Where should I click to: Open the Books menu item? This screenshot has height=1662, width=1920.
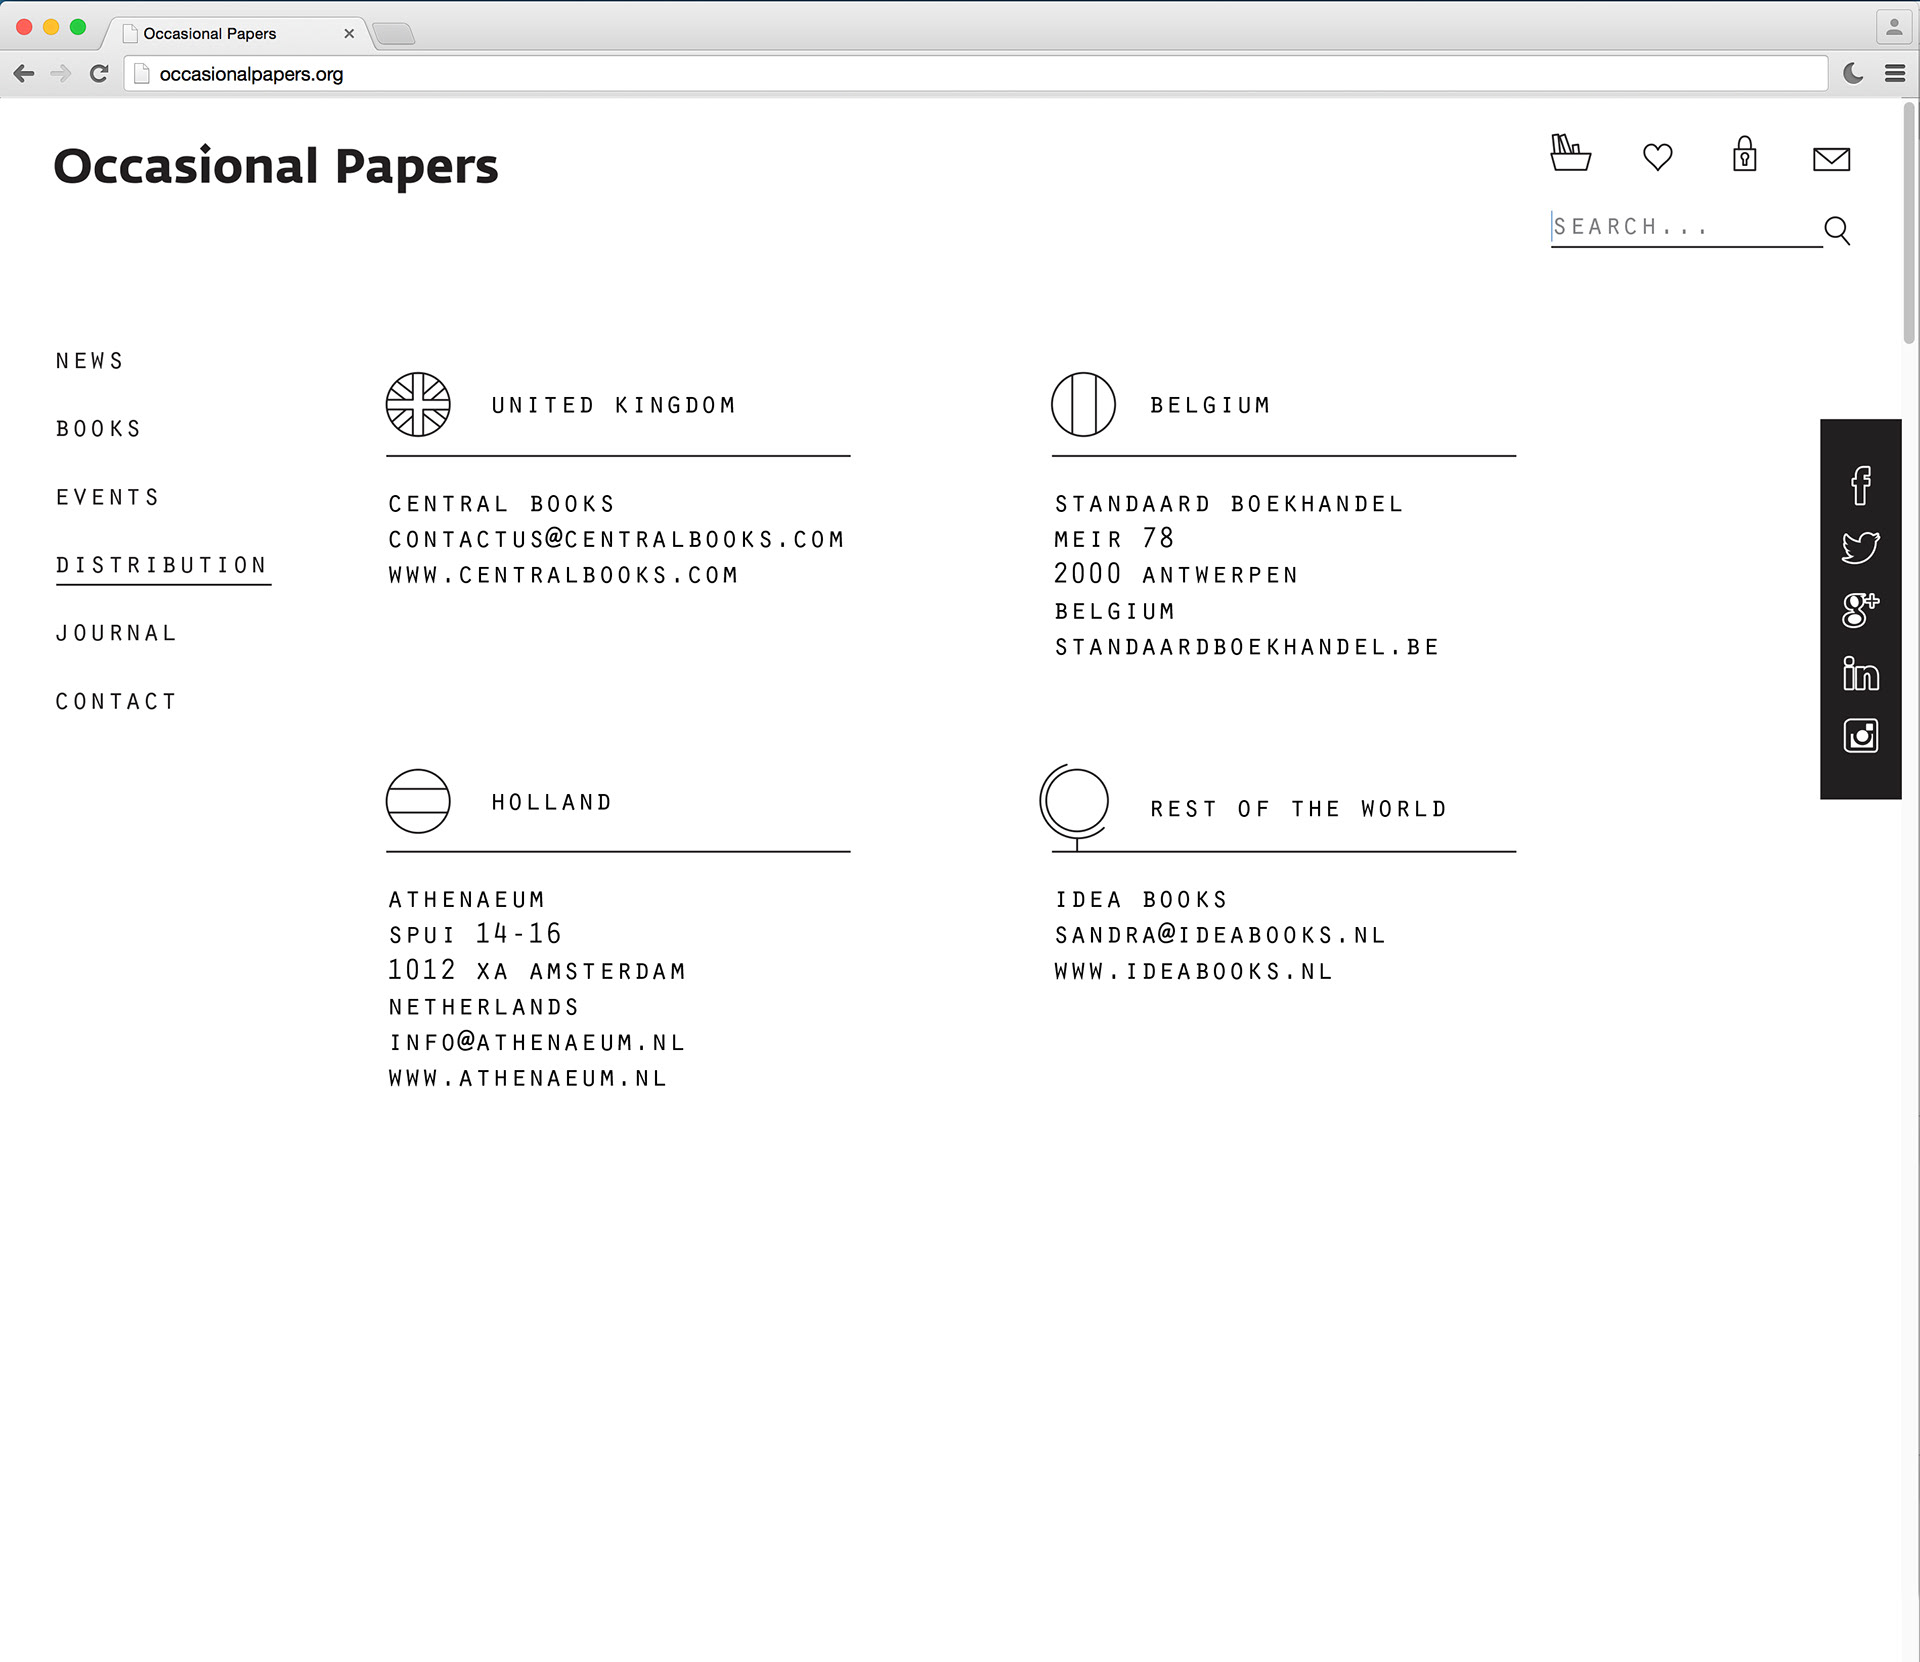click(99, 429)
